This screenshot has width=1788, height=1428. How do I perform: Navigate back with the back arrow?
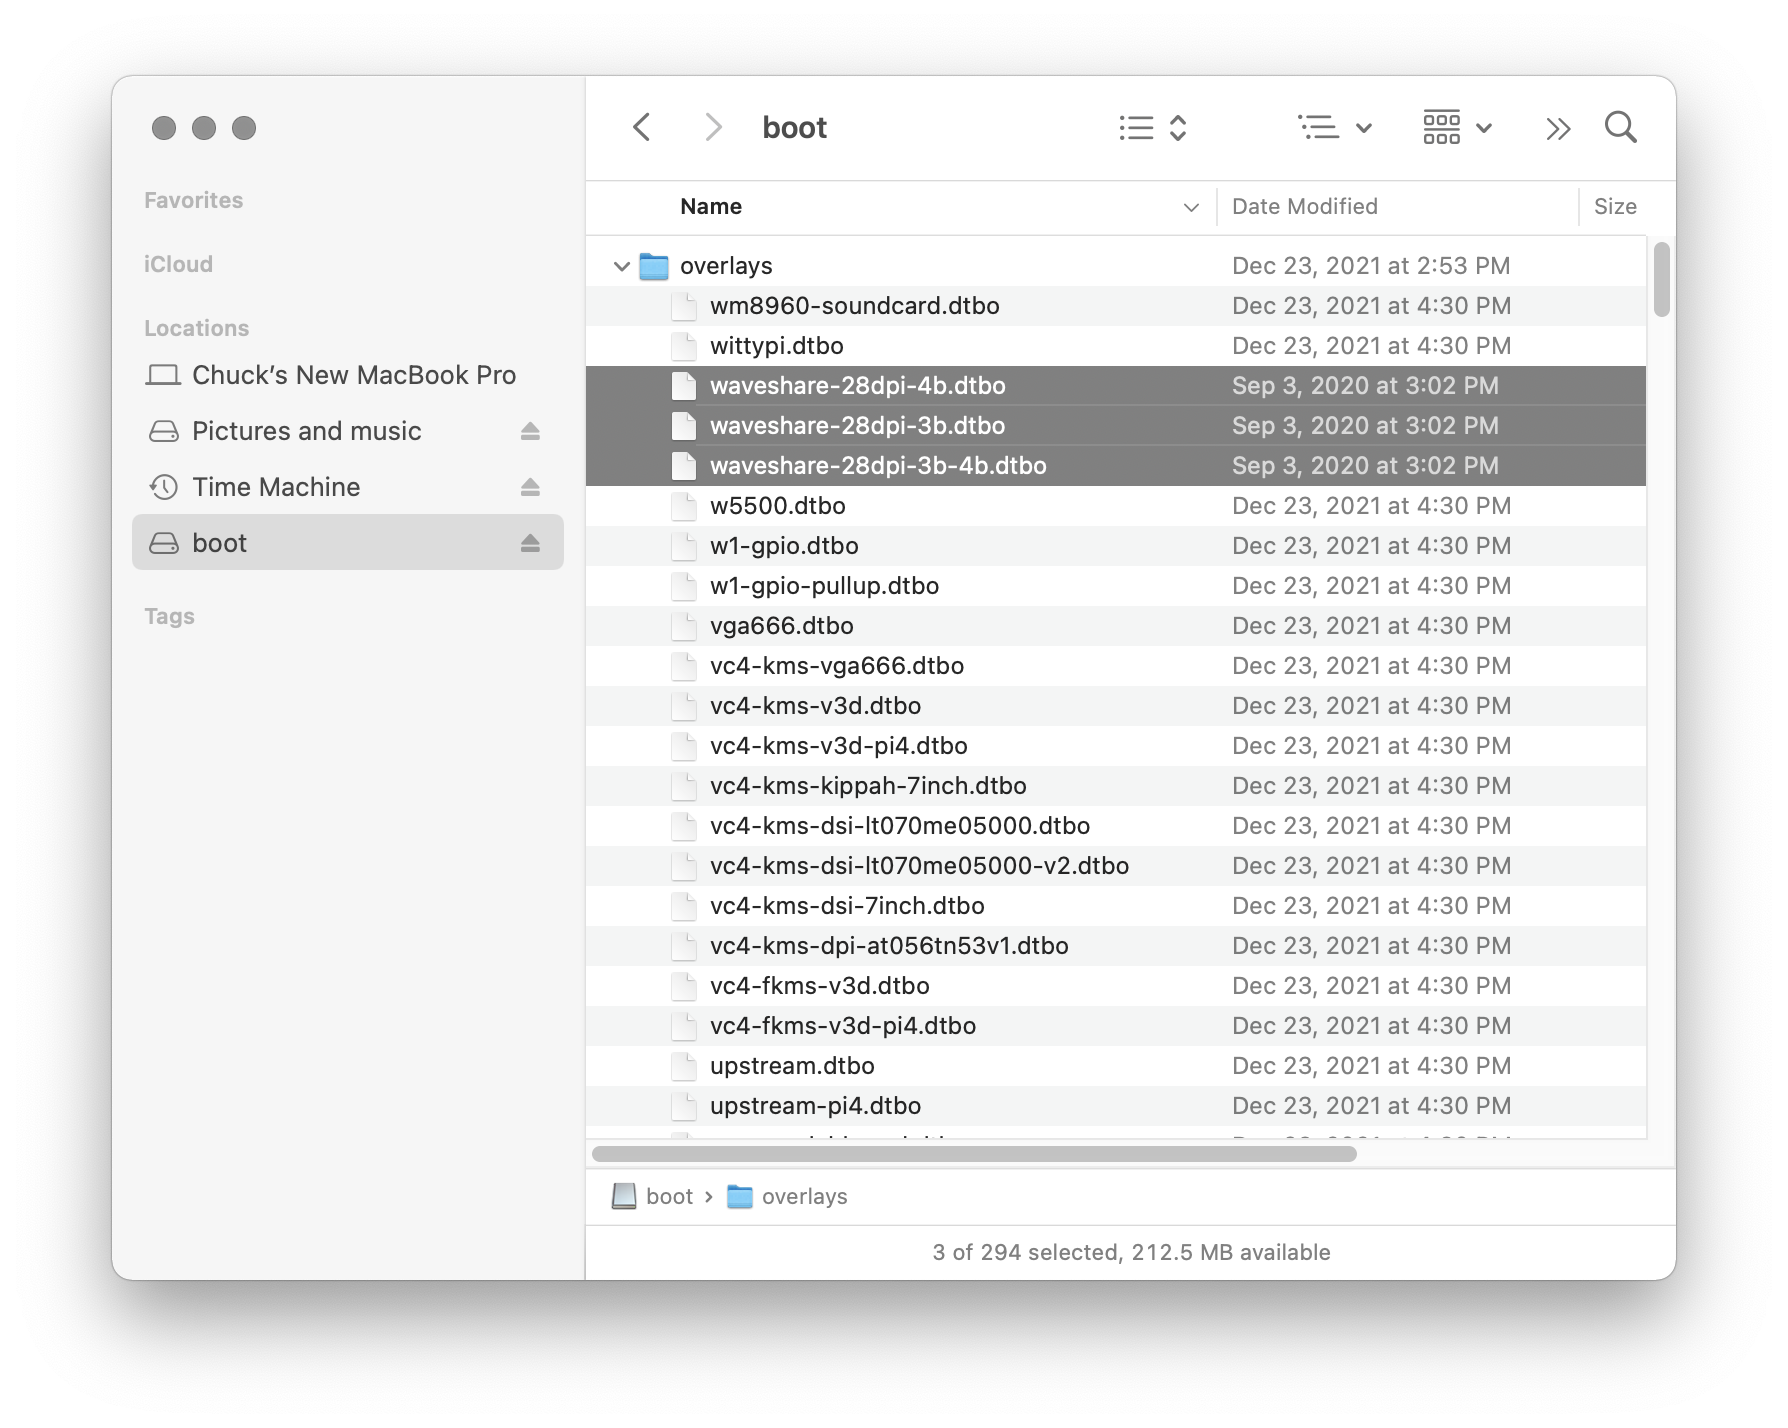click(642, 127)
